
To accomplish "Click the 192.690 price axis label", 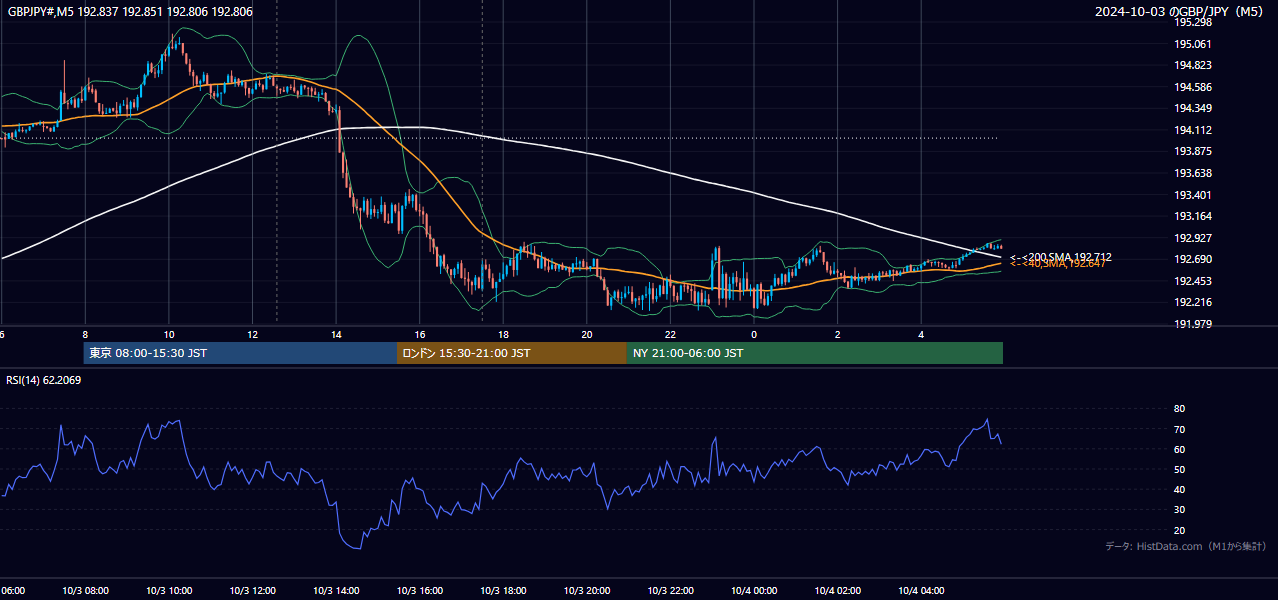I will coord(1193,259).
